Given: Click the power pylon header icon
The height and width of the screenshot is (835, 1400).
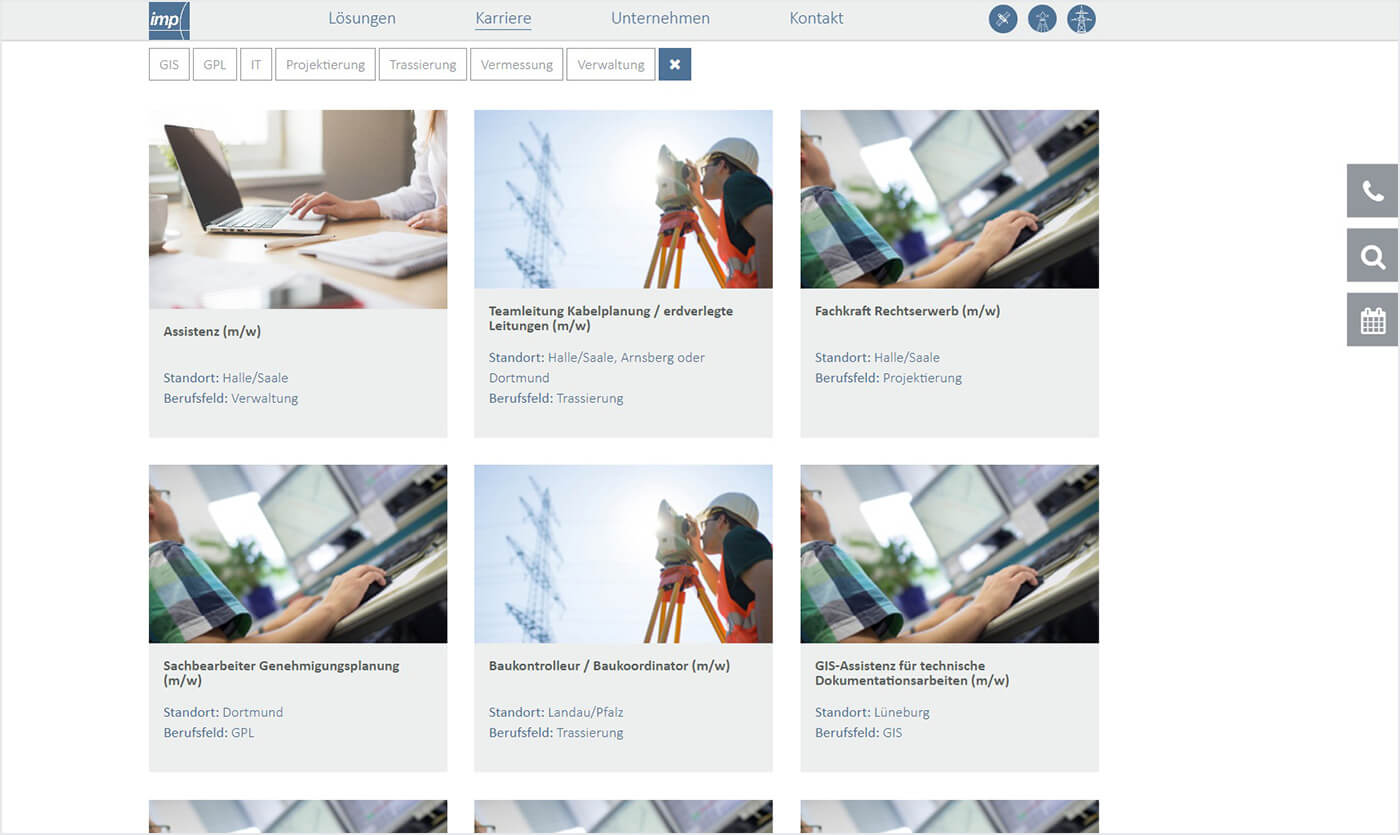Looking at the screenshot, I should (1081, 19).
